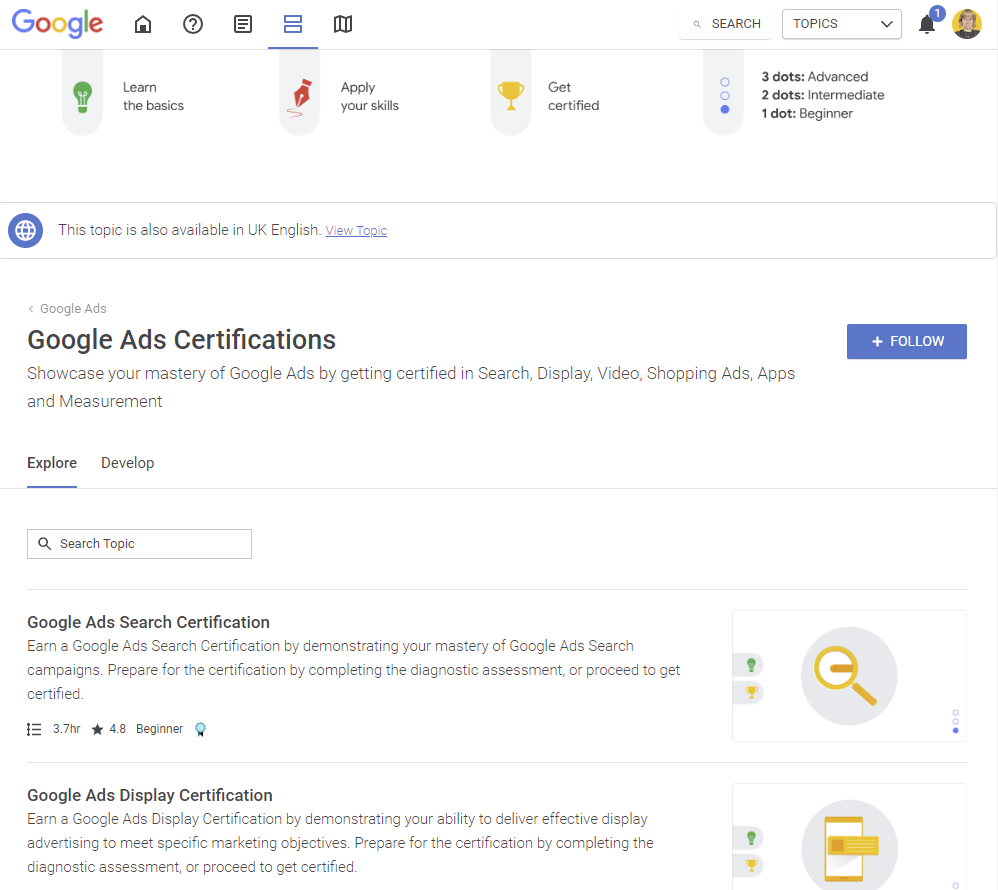This screenshot has width=998, height=890.
Task: Select the Explore tab
Action: click(x=52, y=463)
